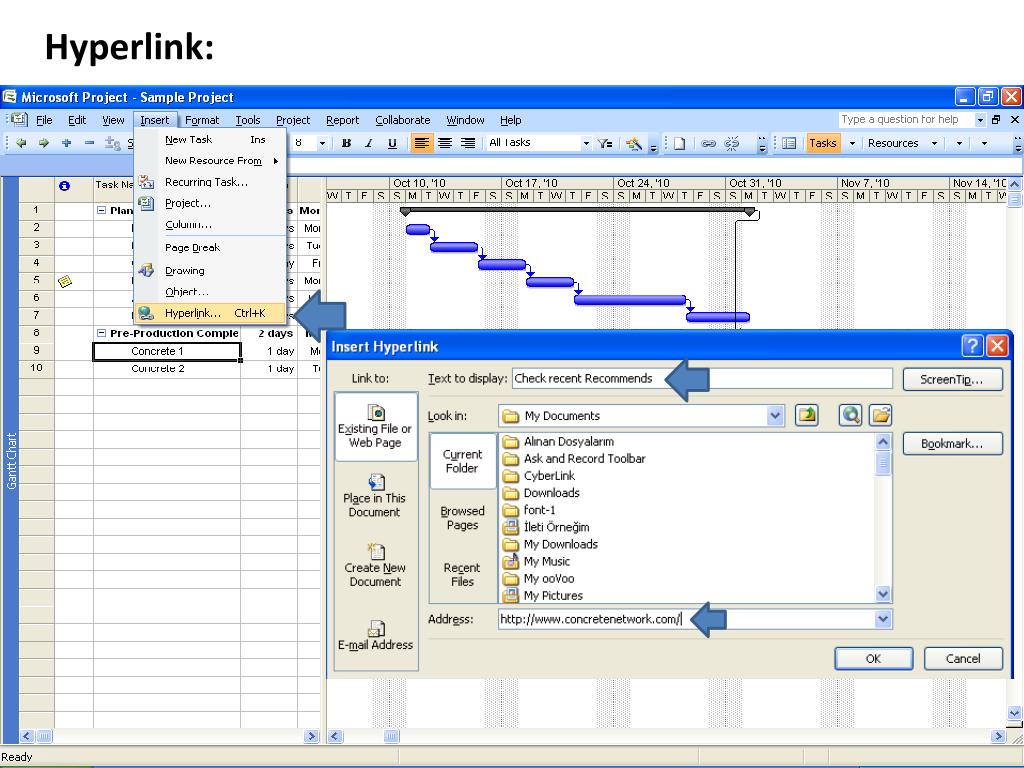Select Create New Document link type
This screenshot has height=768, width=1024.
tap(376, 566)
